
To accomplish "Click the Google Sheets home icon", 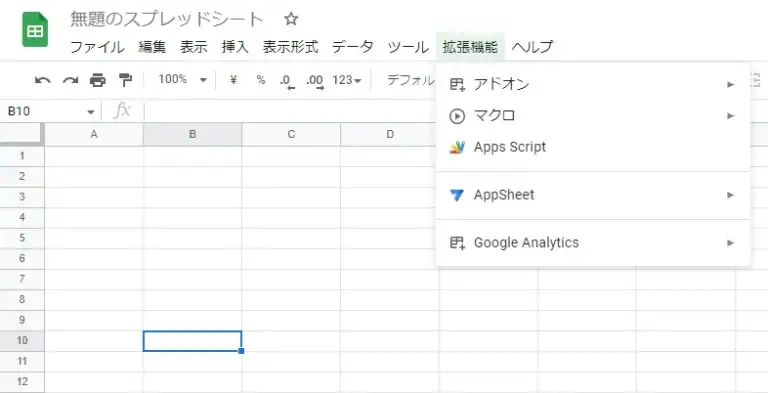I will coord(35,30).
